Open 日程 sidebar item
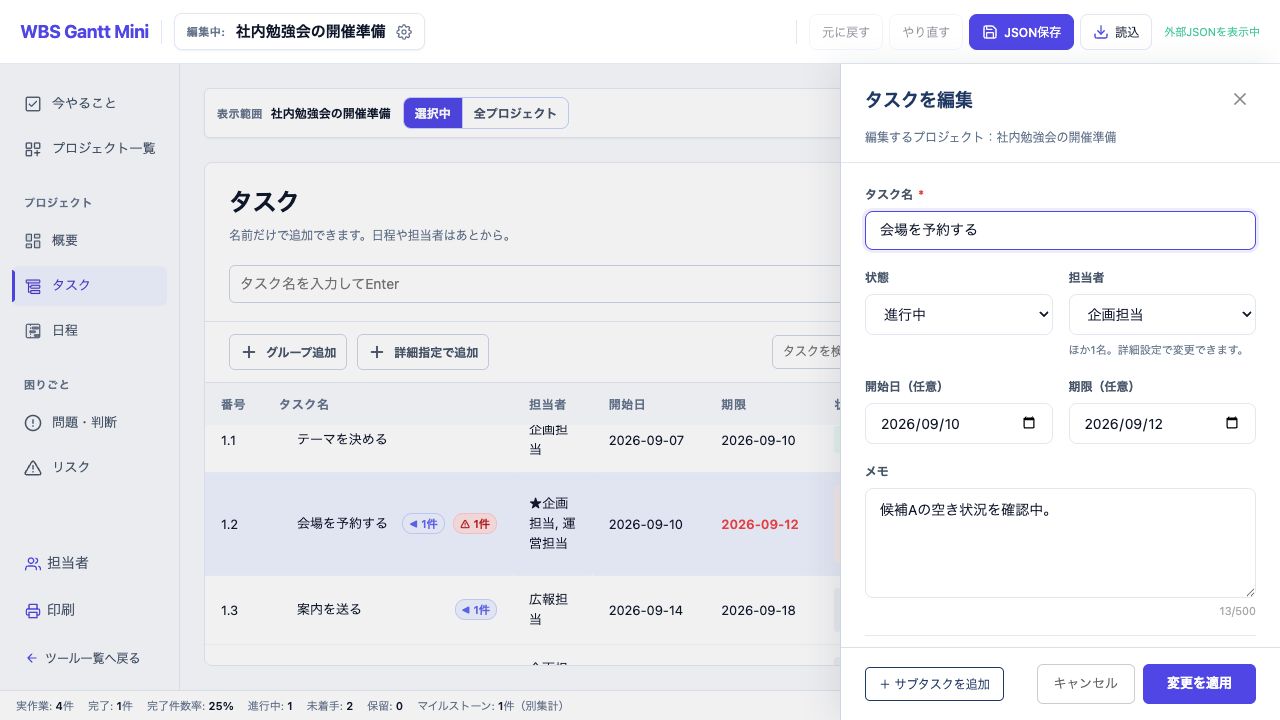 pyautogui.click(x=89, y=330)
